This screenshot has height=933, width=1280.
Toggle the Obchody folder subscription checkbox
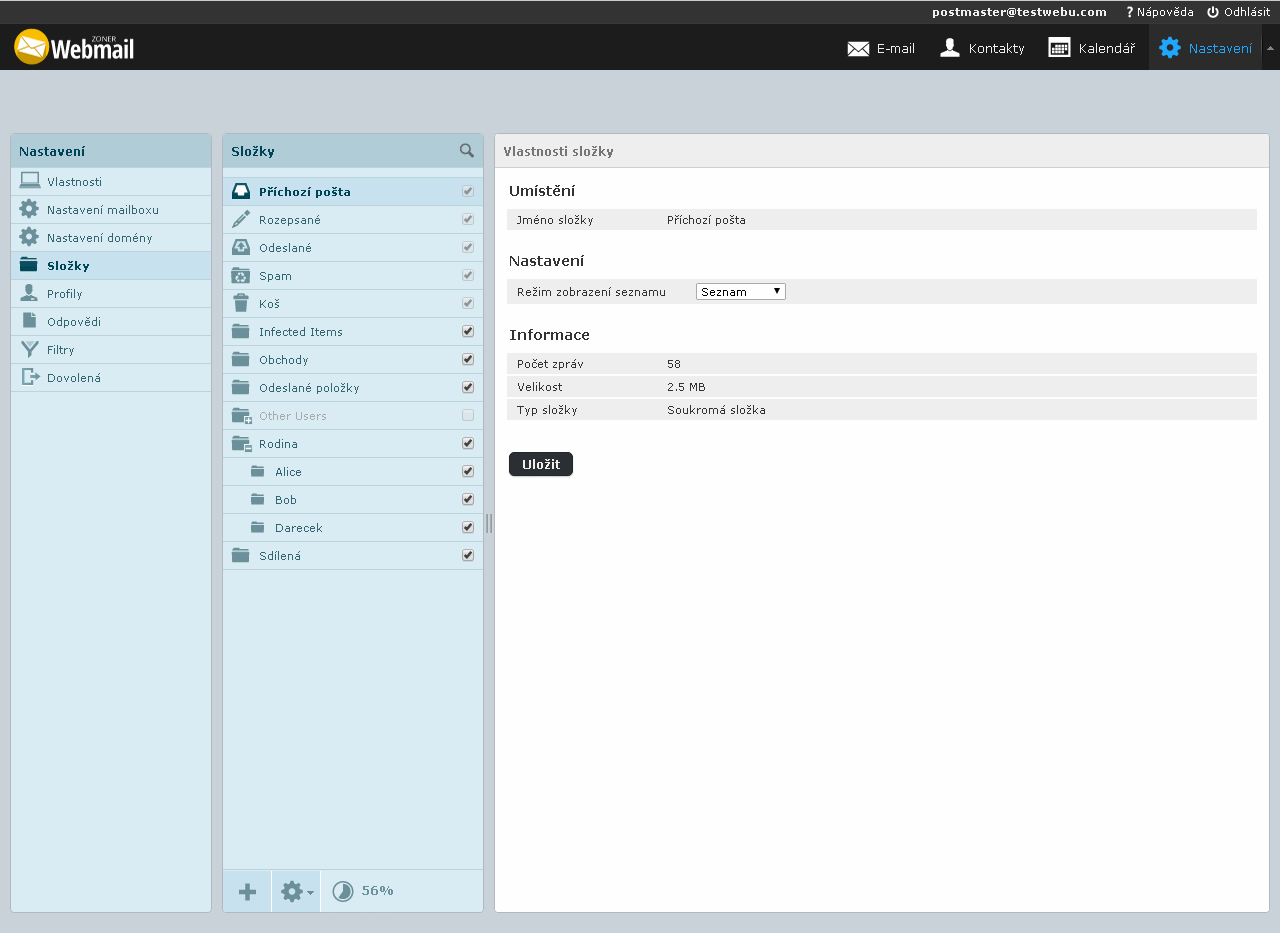468,359
